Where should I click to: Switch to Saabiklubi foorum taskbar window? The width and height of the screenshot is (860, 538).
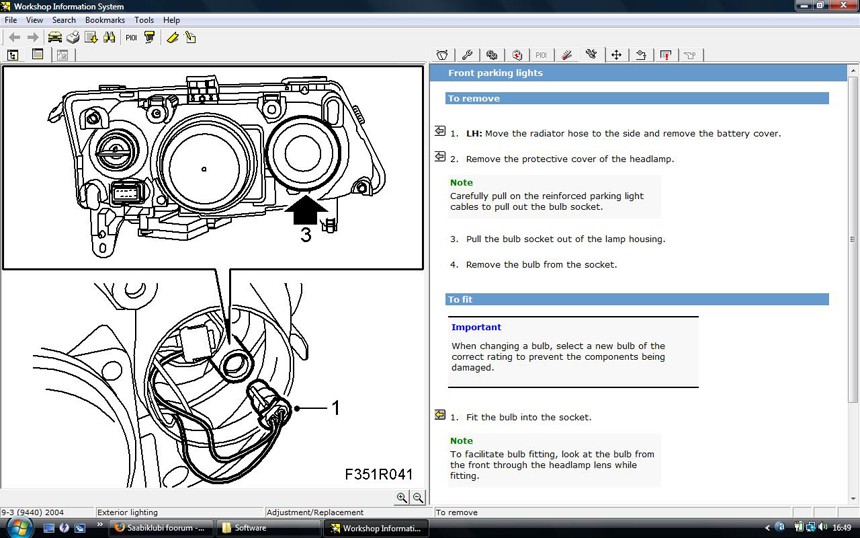point(160,527)
